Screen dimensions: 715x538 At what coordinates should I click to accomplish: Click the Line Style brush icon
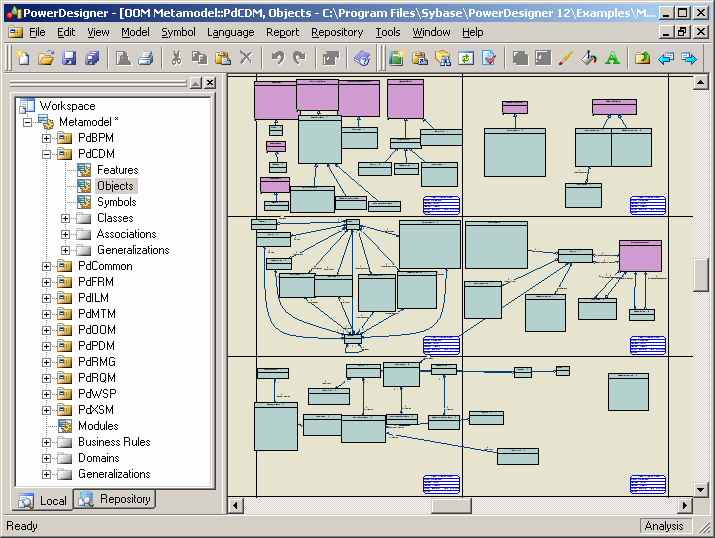[566, 58]
